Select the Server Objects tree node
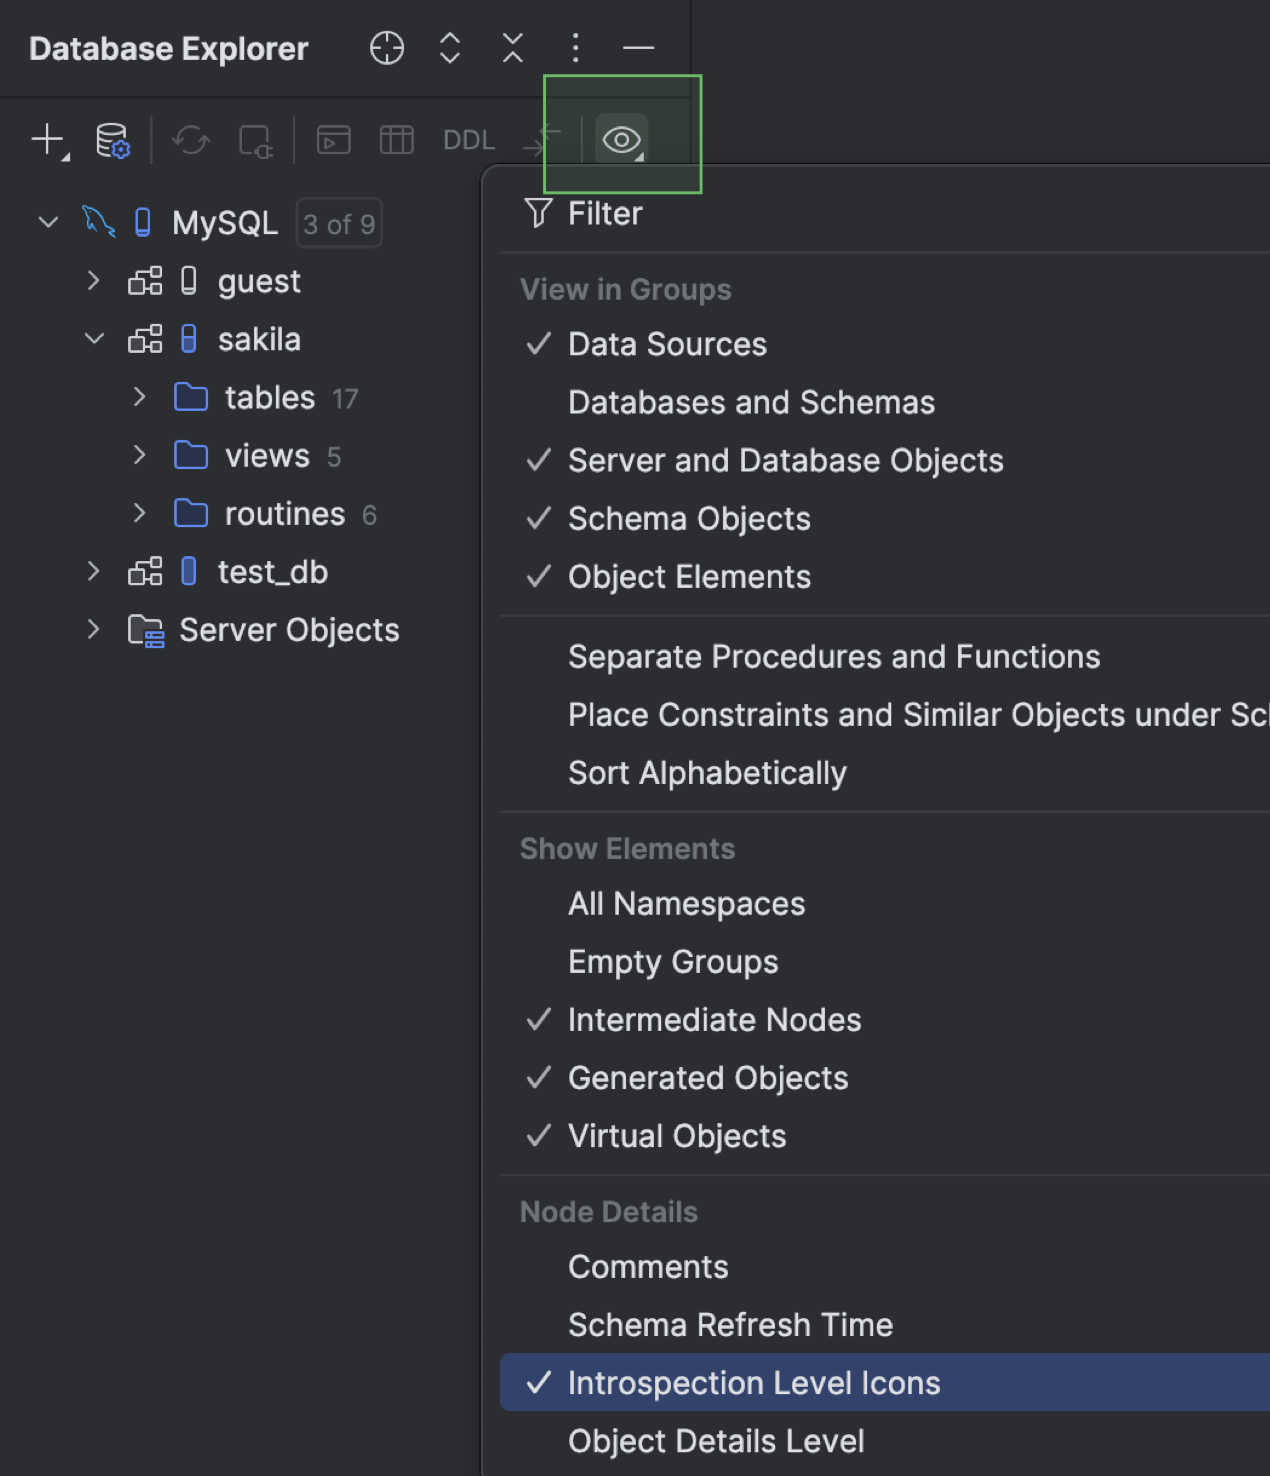1270x1476 pixels. coord(288,630)
